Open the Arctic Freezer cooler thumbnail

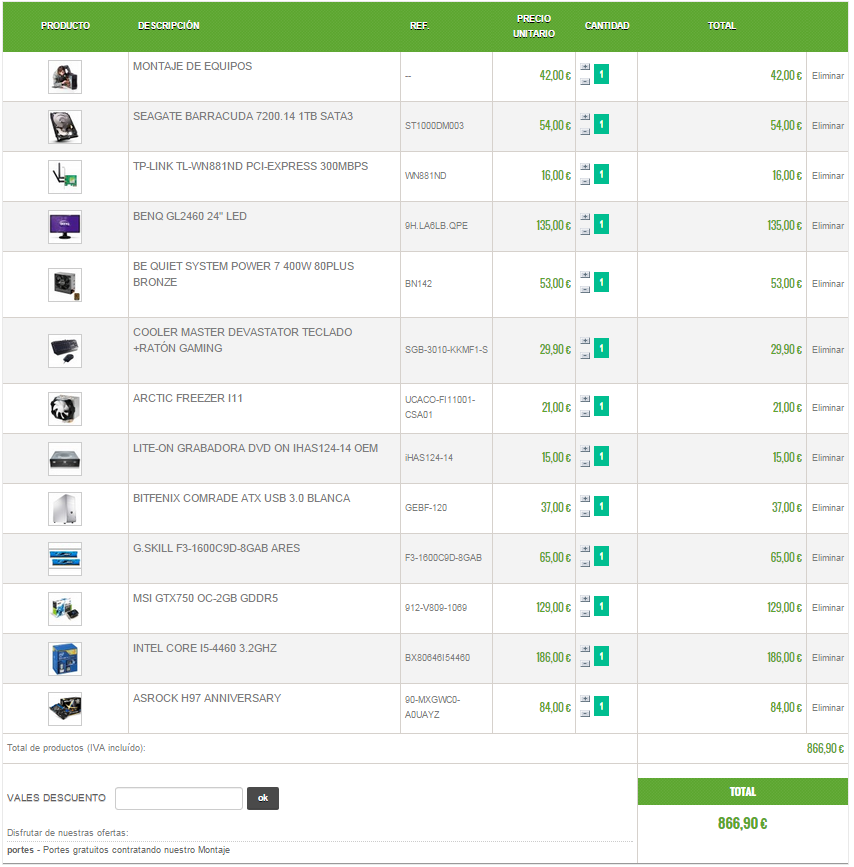[65, 409]
